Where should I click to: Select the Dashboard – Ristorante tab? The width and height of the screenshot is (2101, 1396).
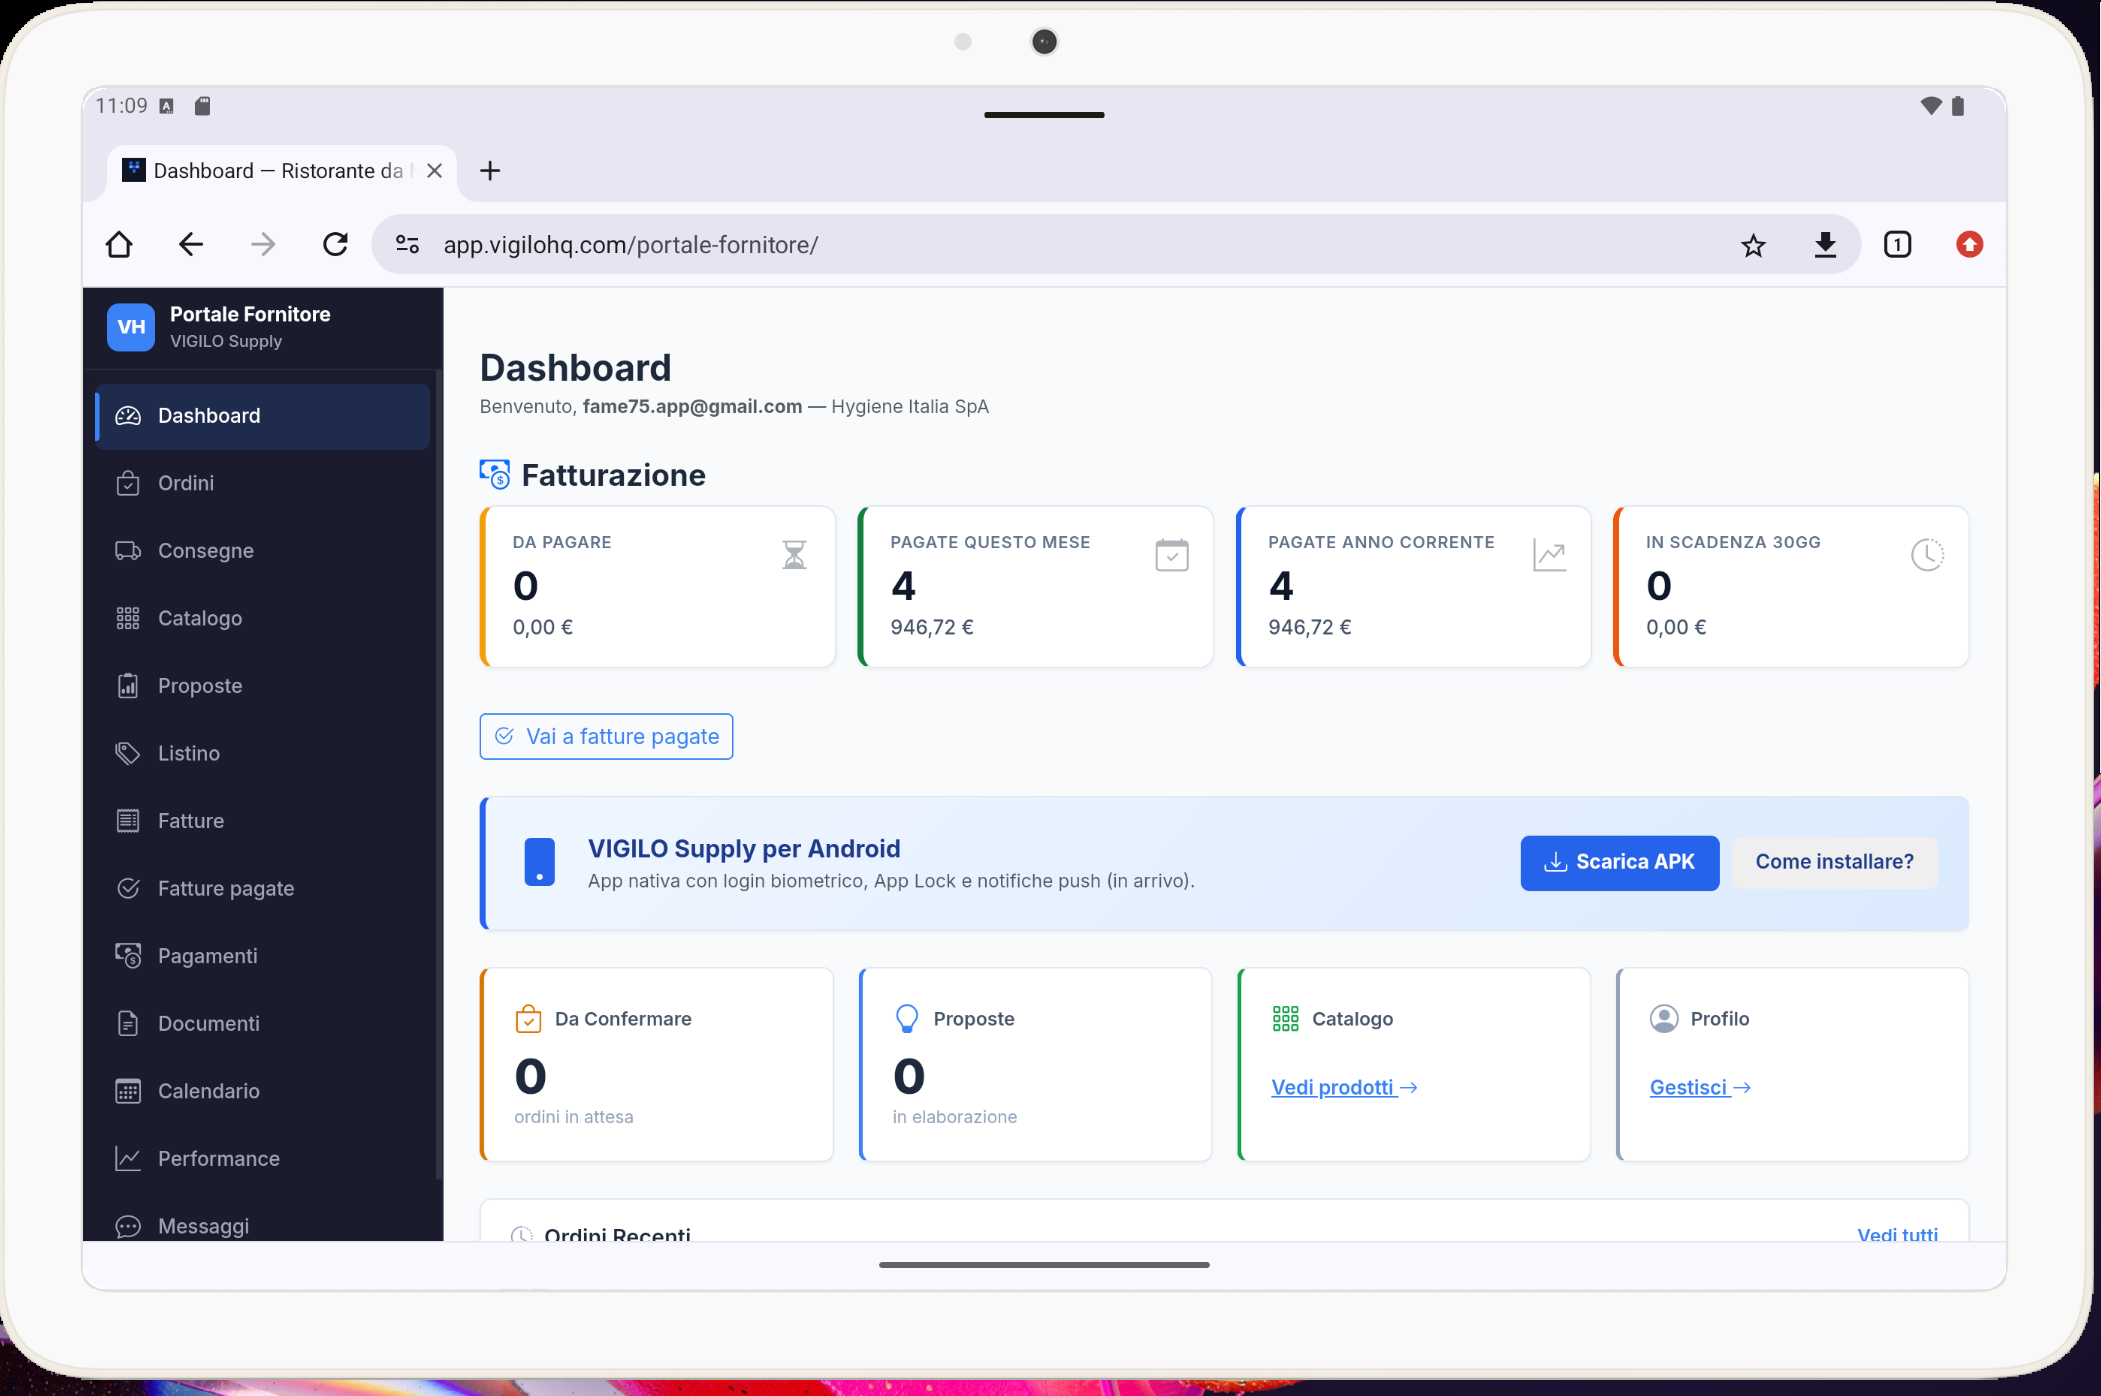coord(282,171)
